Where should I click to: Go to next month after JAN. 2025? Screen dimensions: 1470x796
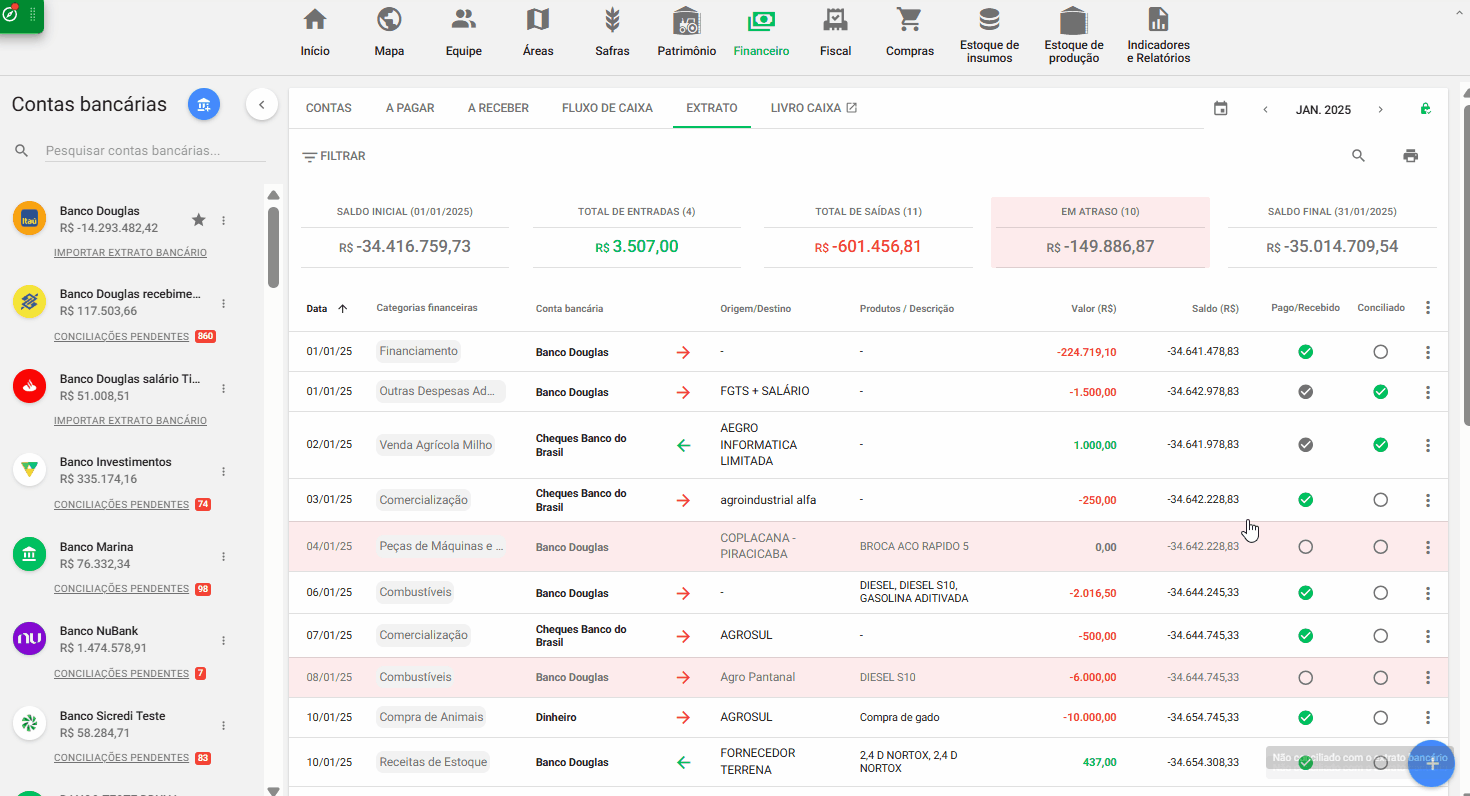tap(1380, 110)
